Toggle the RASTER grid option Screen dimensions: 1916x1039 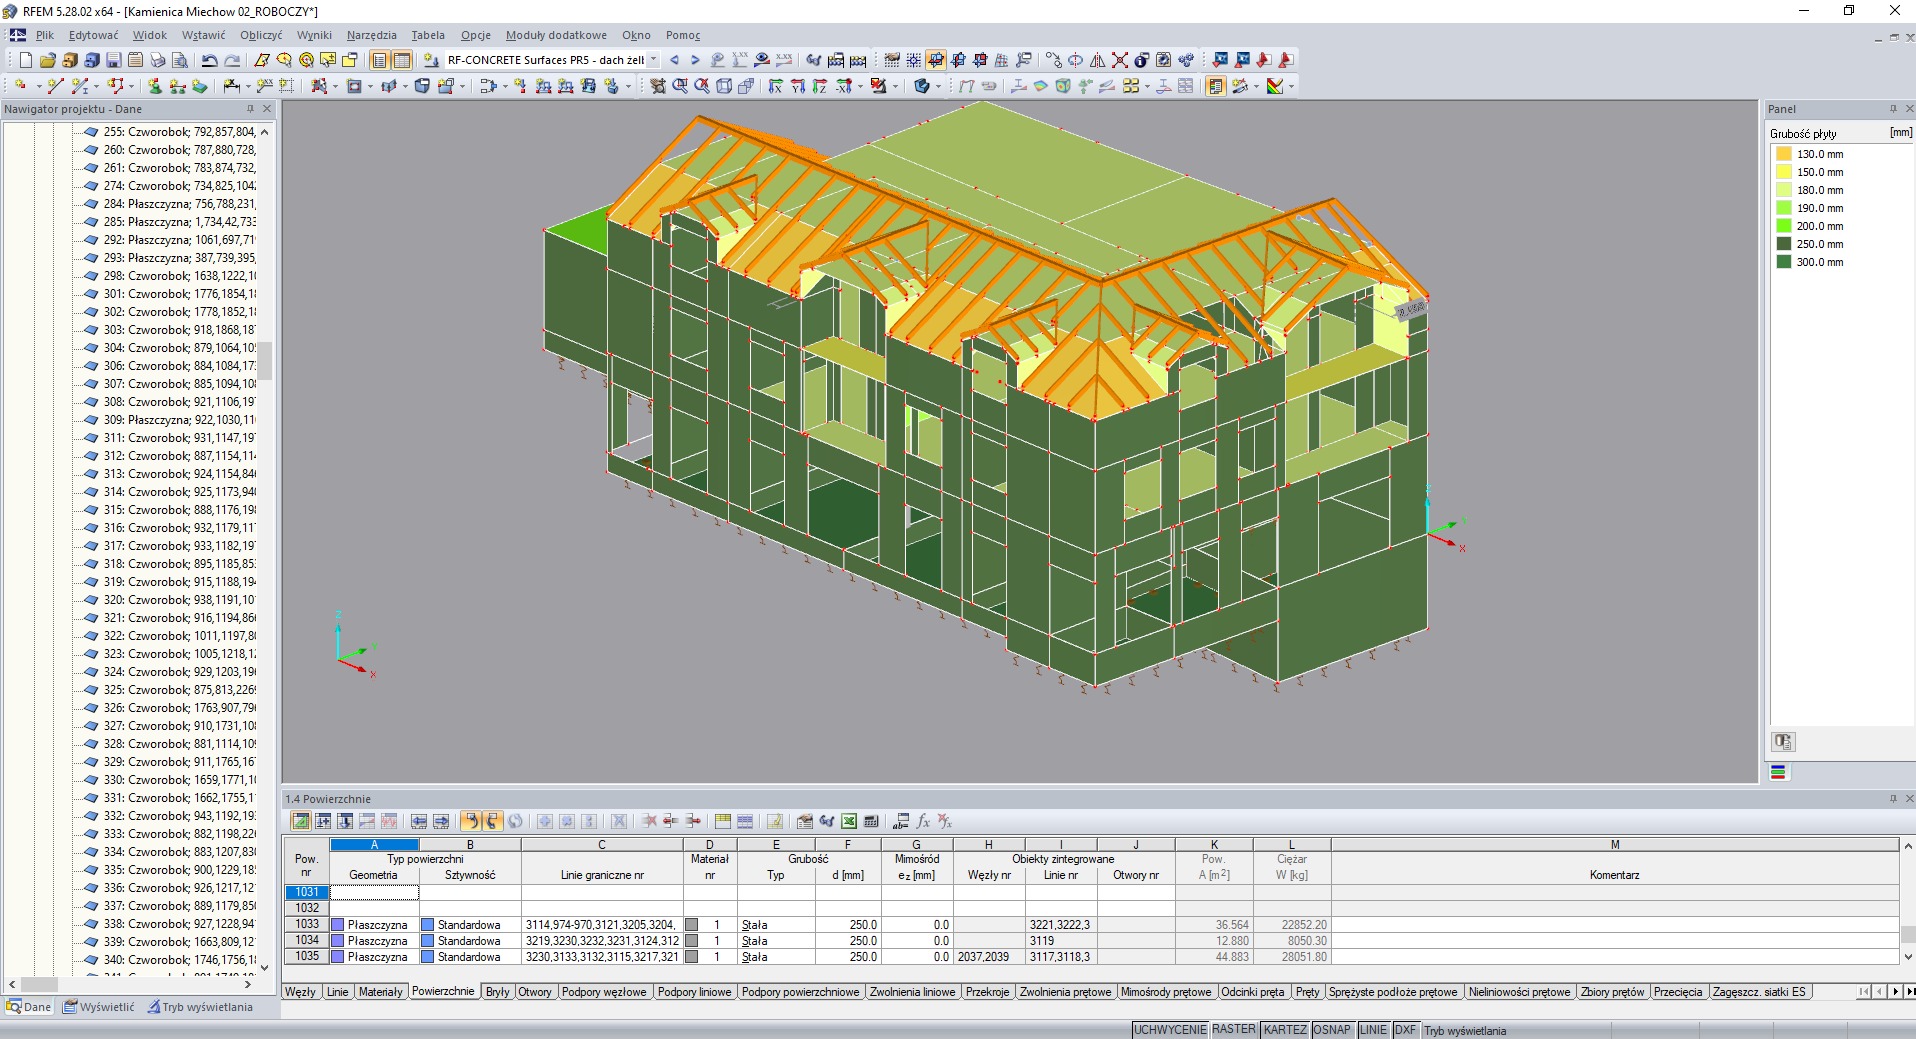[x=1233, y=1030]
